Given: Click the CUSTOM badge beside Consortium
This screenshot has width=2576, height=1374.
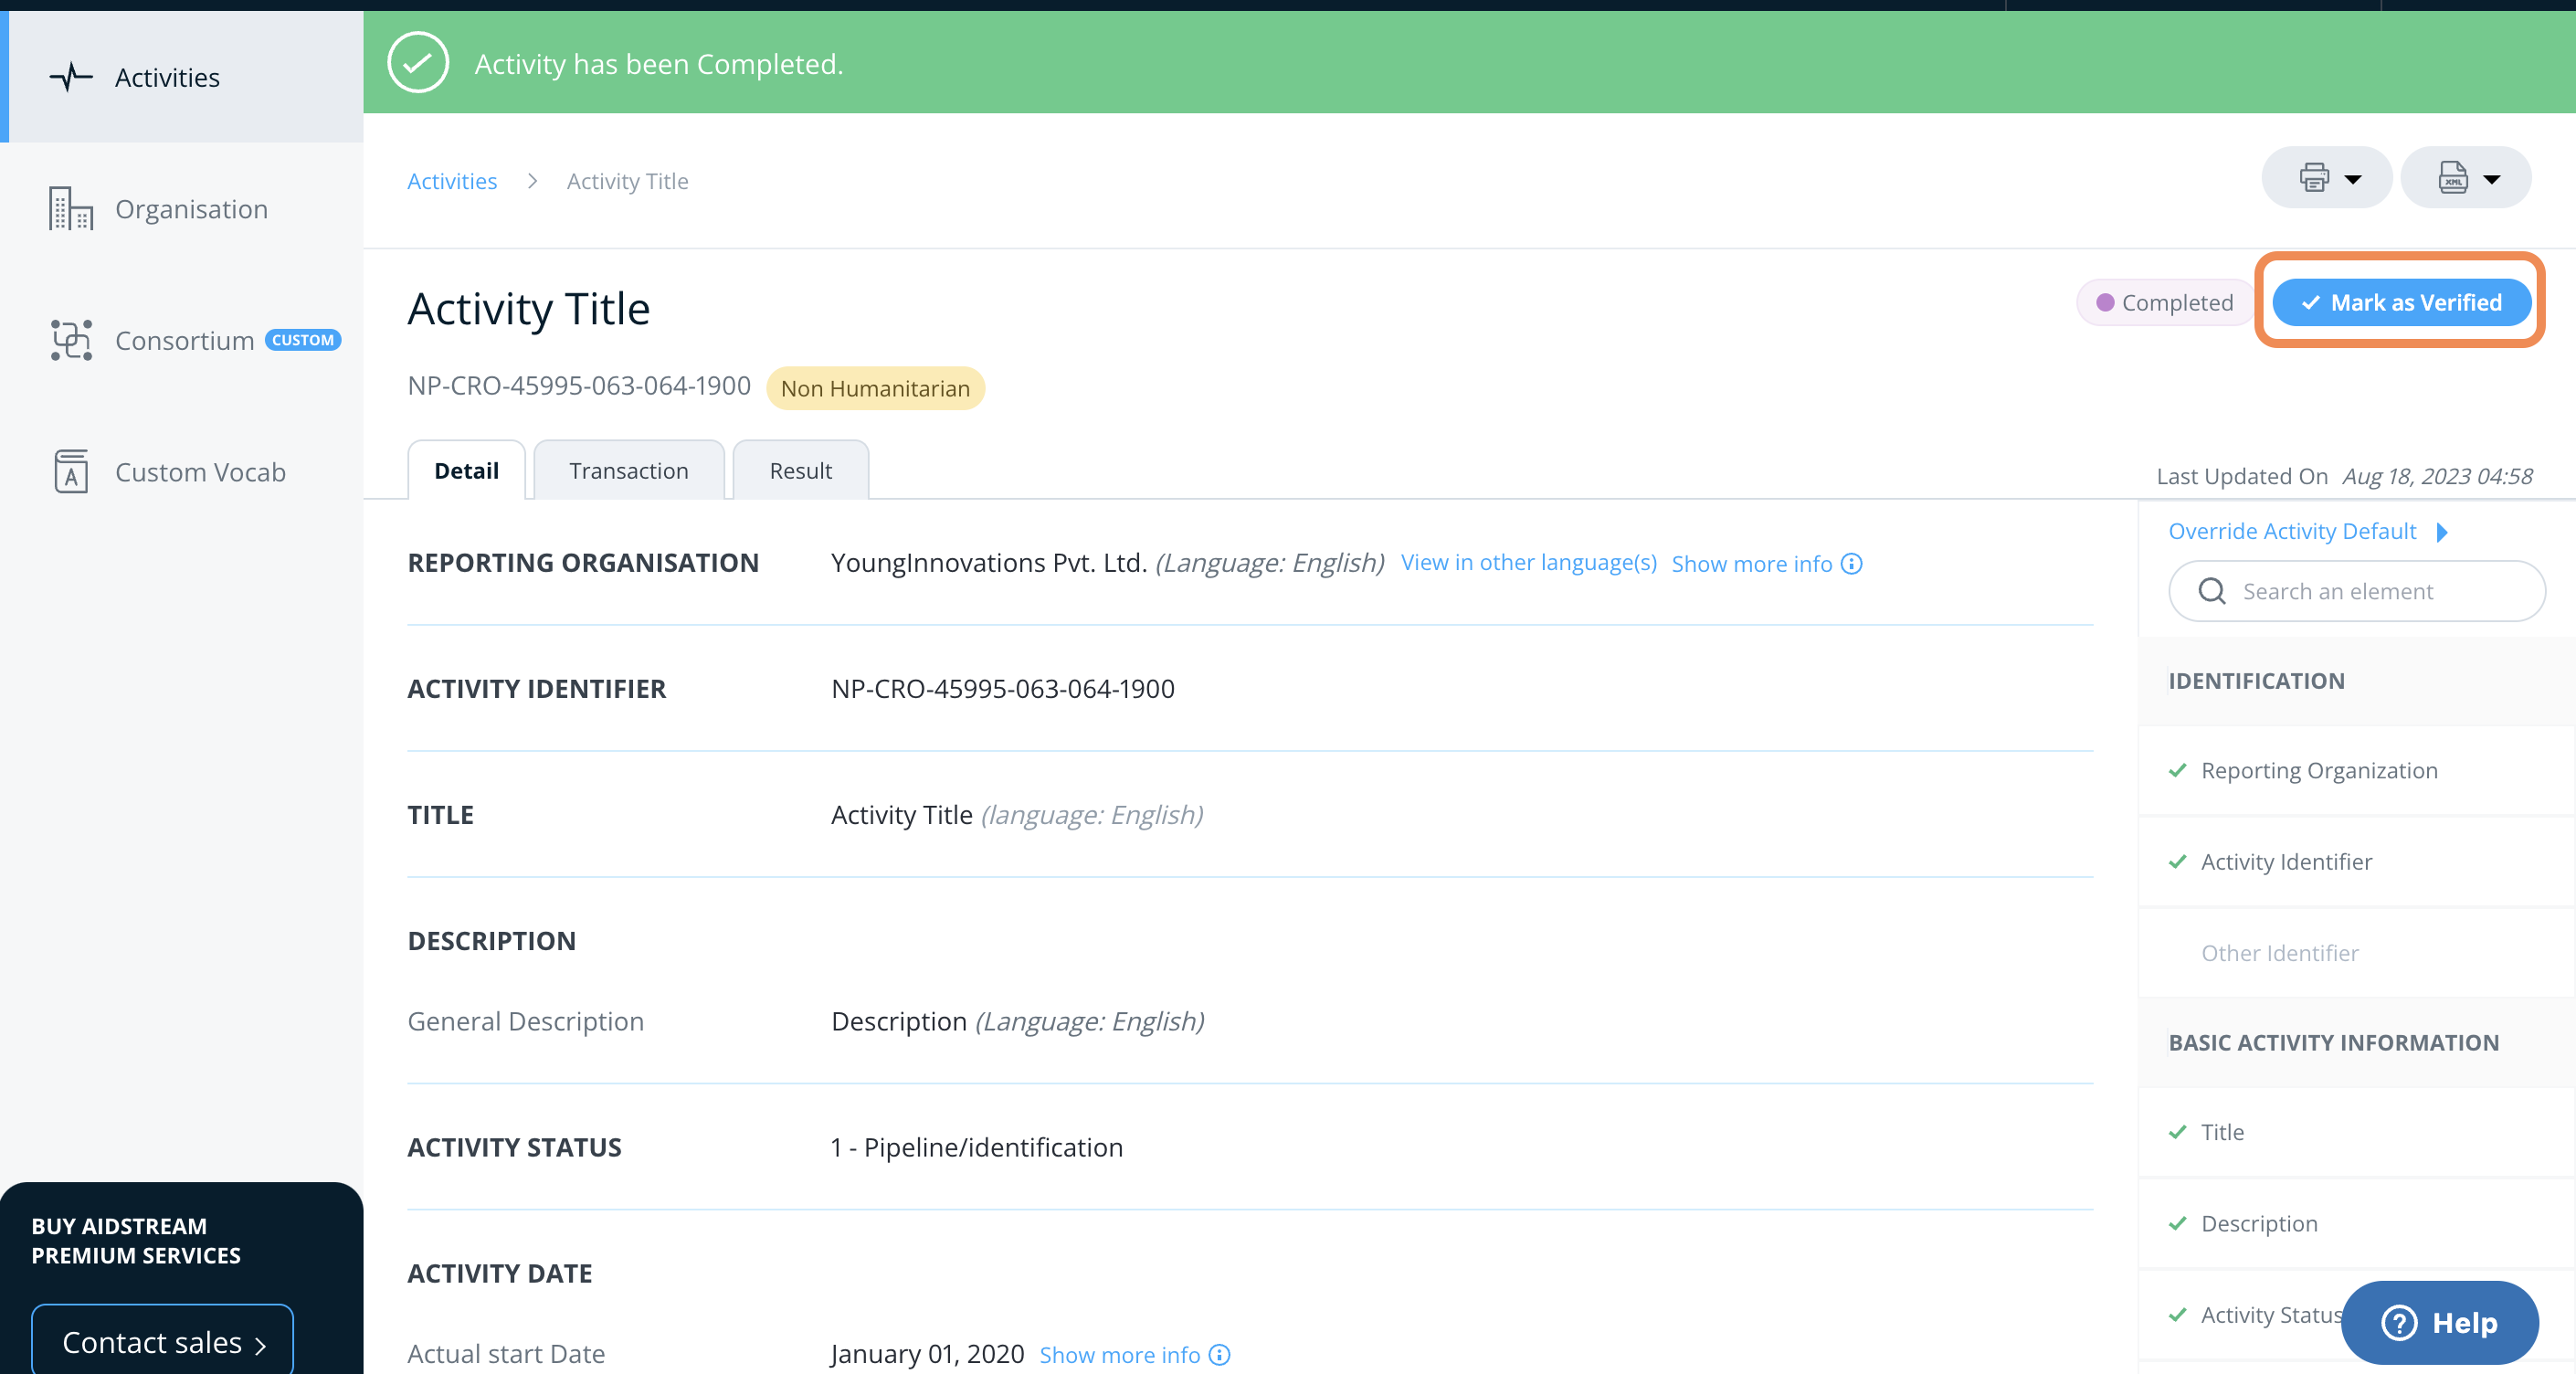Looking at the screenshot, I should 303,340.
